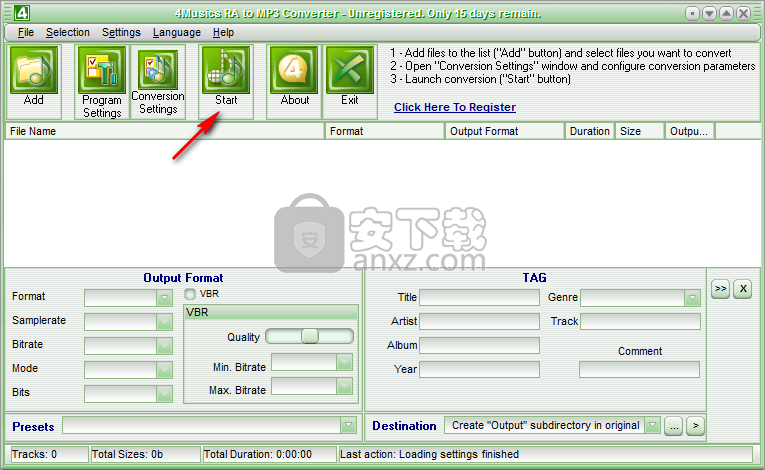Open Program Settings from the toolbar
The width and height of the screenshot is (765, 470).
(x=101, y=70)
